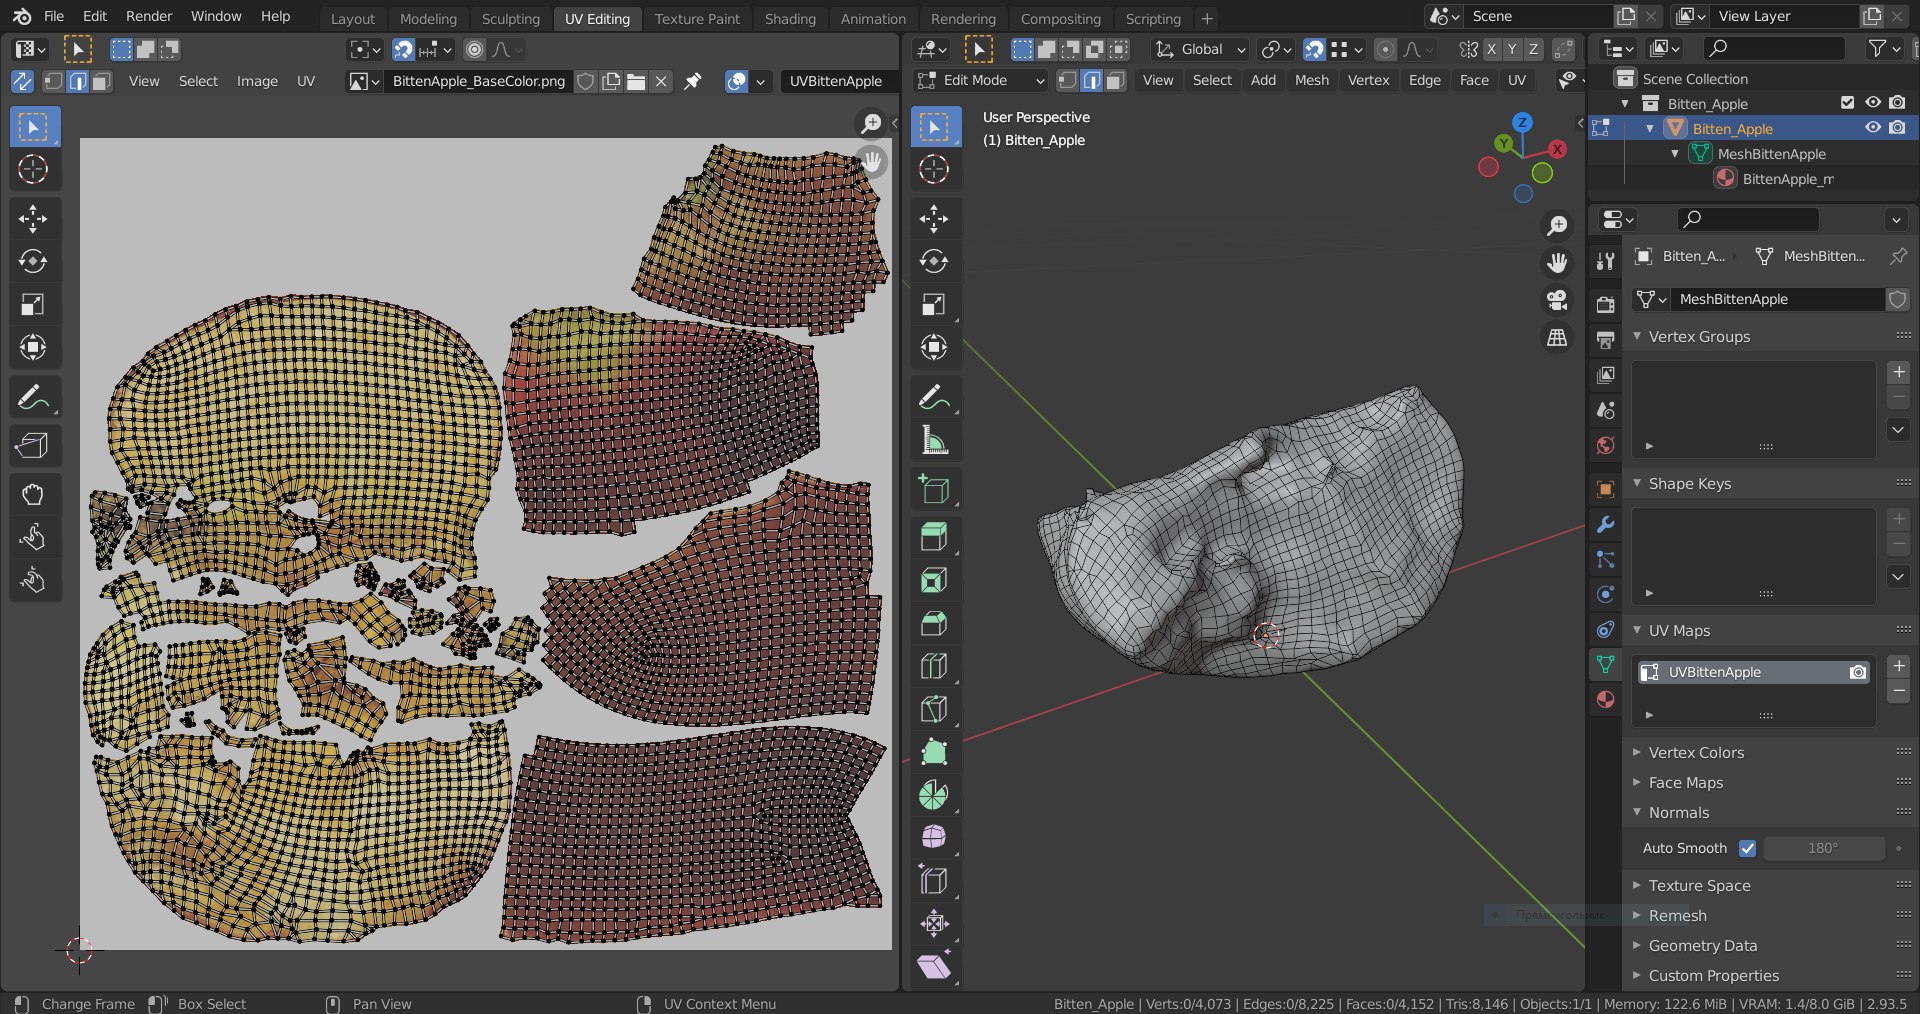Toggle Auto Smooth checkbox

(x=1747, y=848)
